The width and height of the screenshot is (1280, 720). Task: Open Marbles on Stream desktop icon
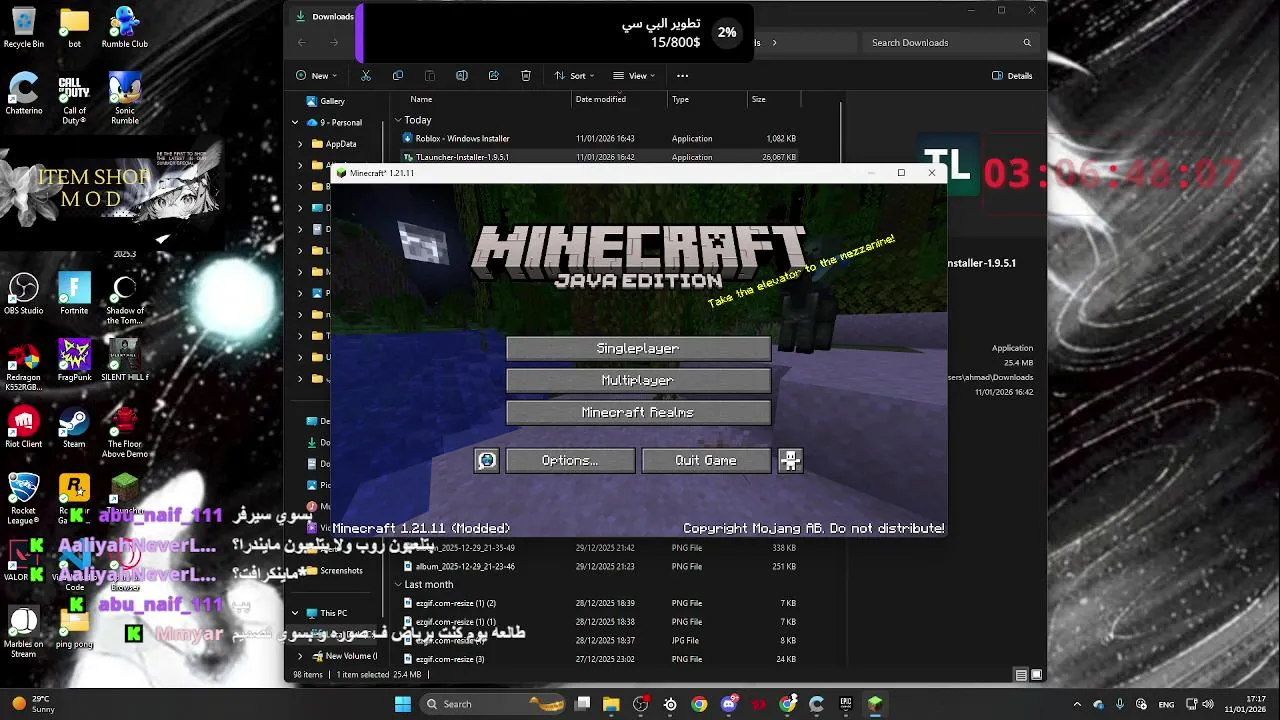pos(24,632)
